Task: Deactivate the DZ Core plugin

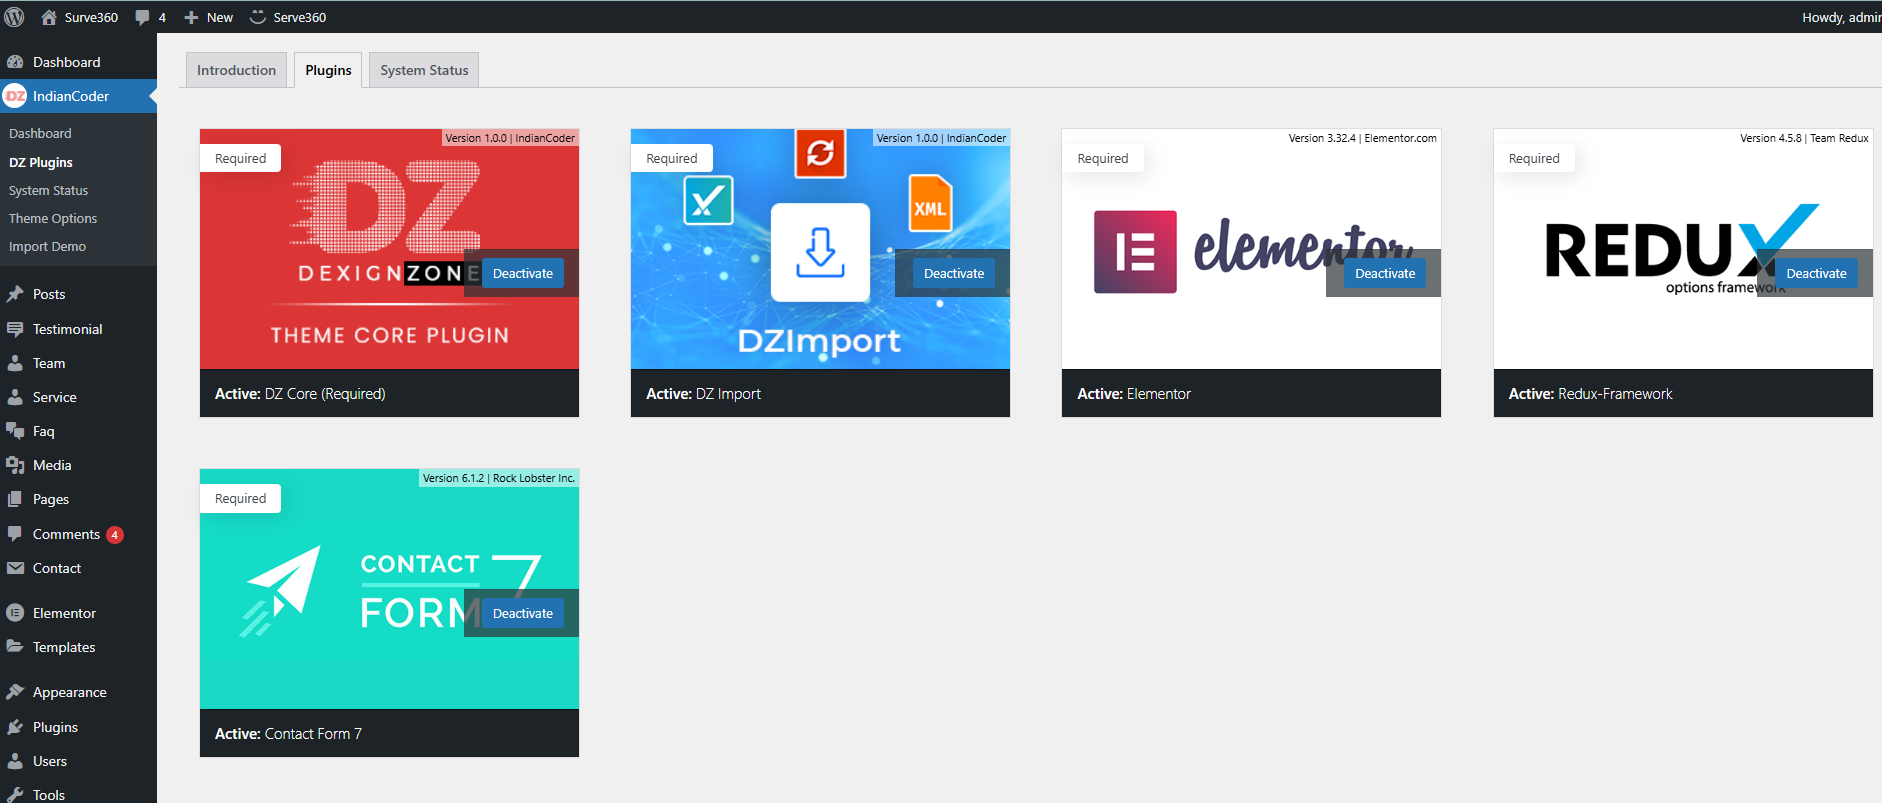Action: tap(522, 273)
